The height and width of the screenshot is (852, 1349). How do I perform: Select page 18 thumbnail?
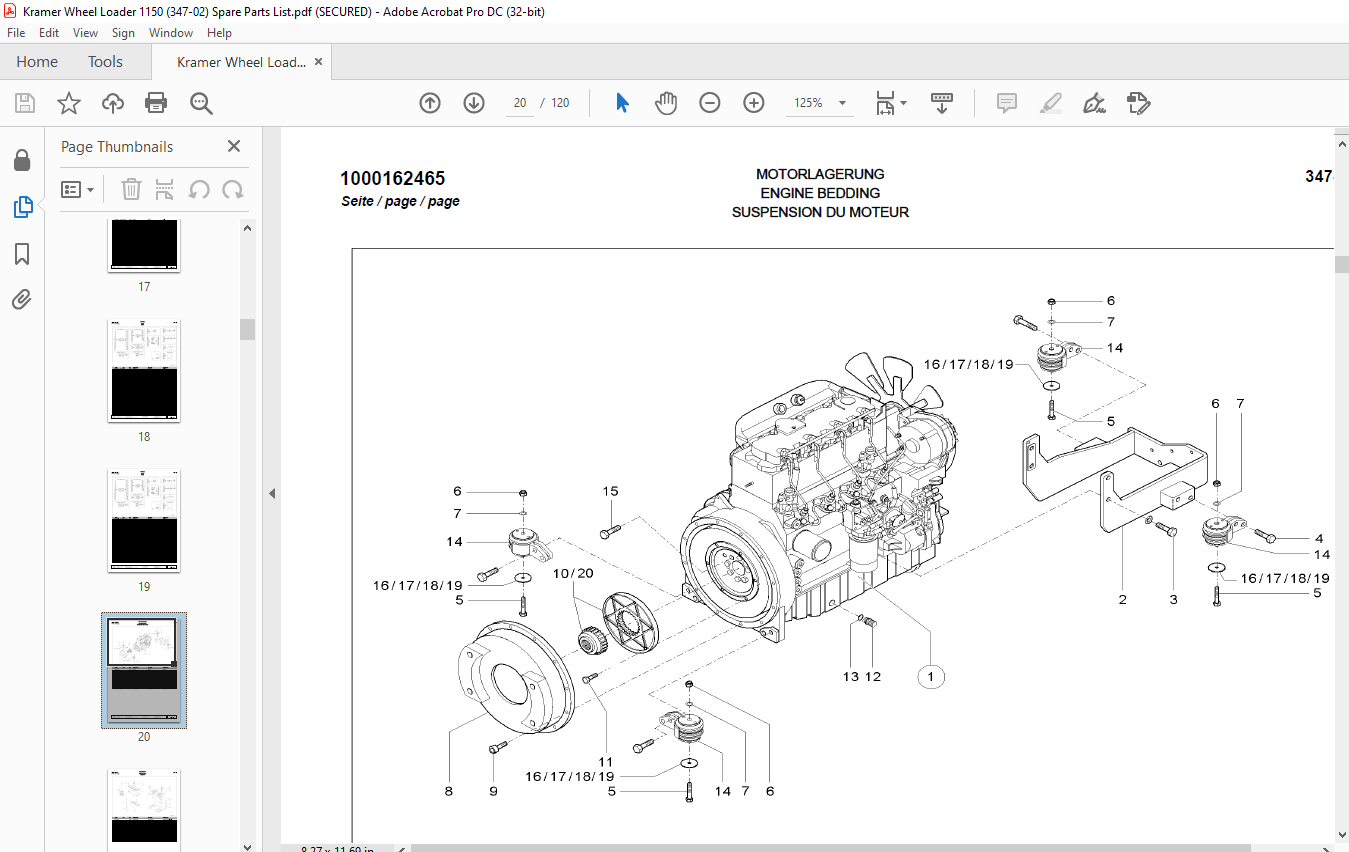tap(144, 370)
